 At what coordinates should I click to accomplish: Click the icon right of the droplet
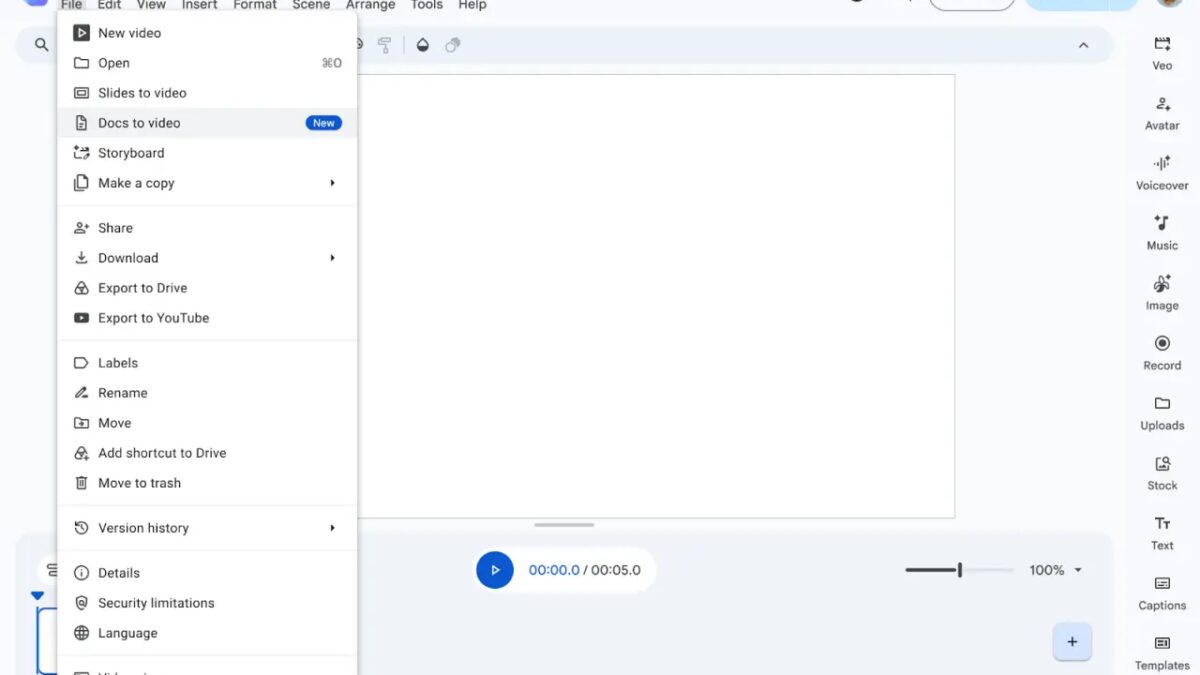[453, 45]
